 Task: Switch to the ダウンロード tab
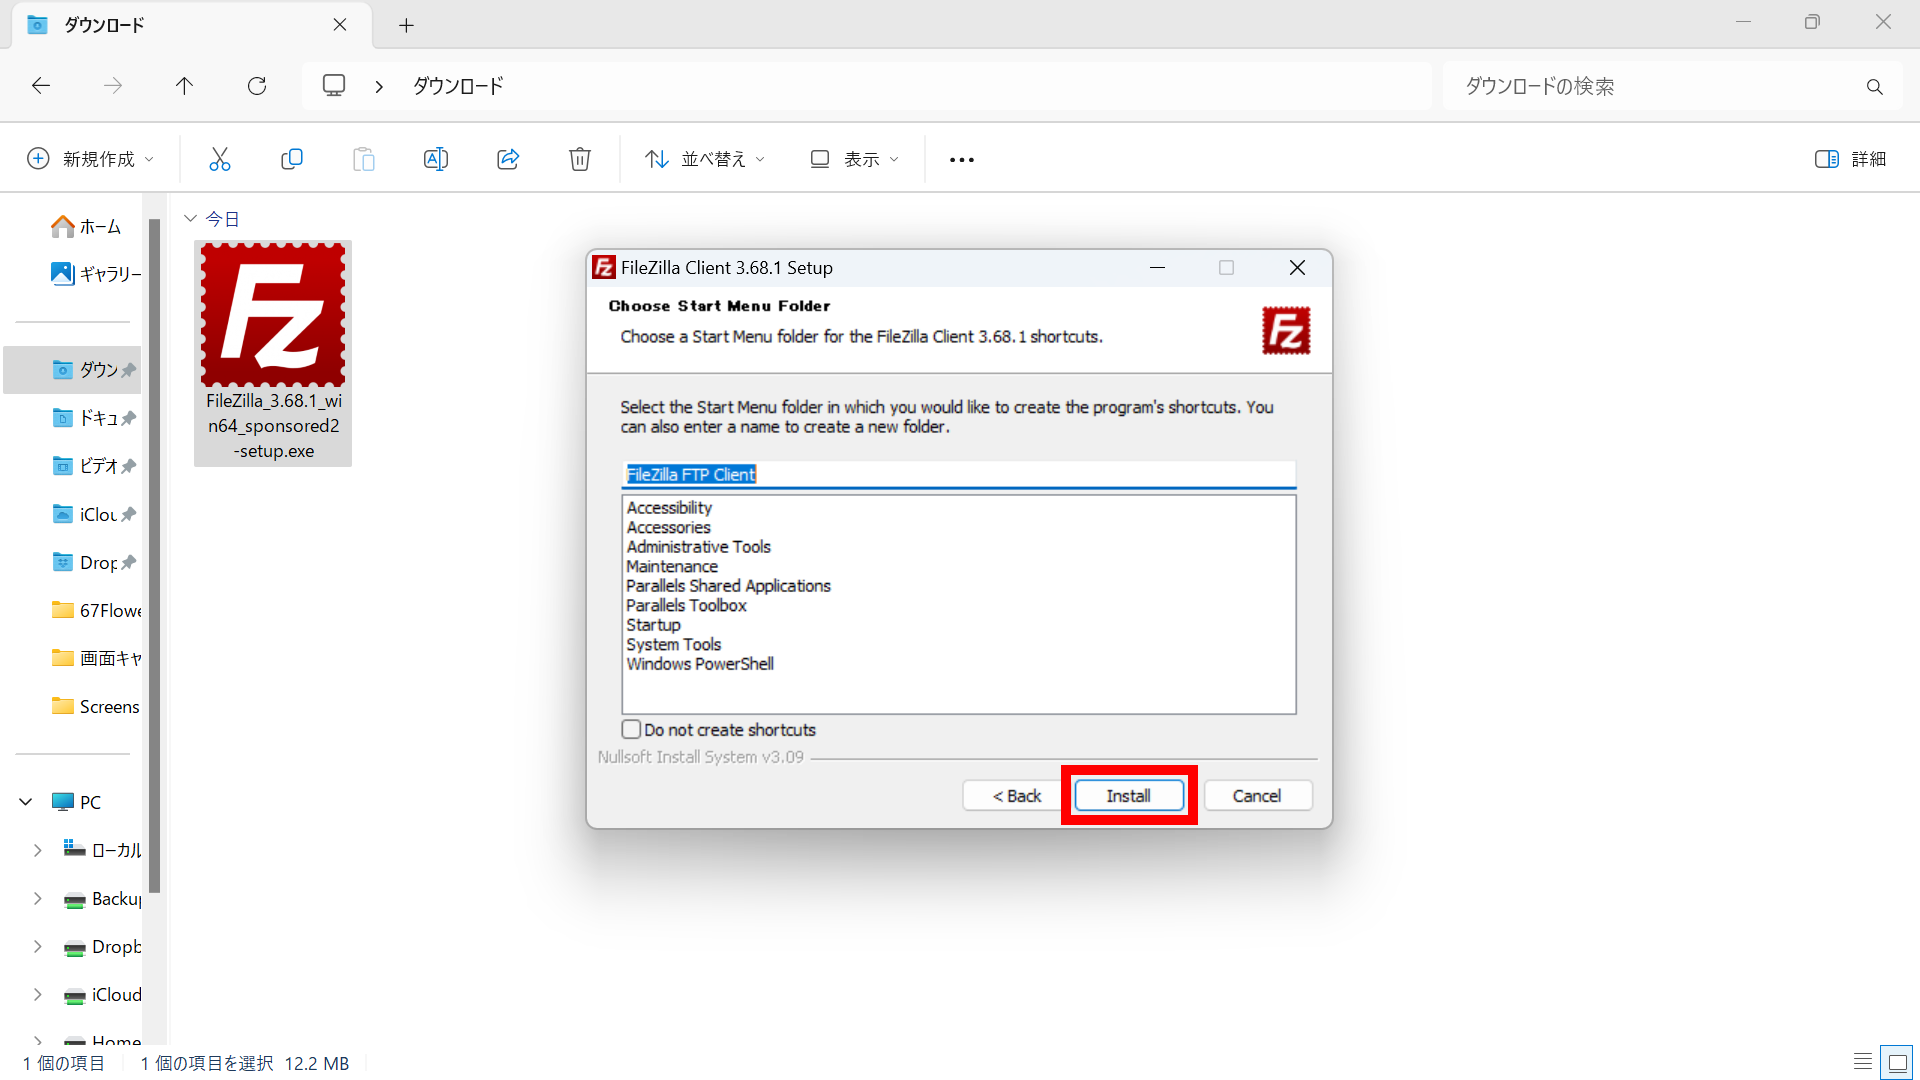[x=190, y=25]
